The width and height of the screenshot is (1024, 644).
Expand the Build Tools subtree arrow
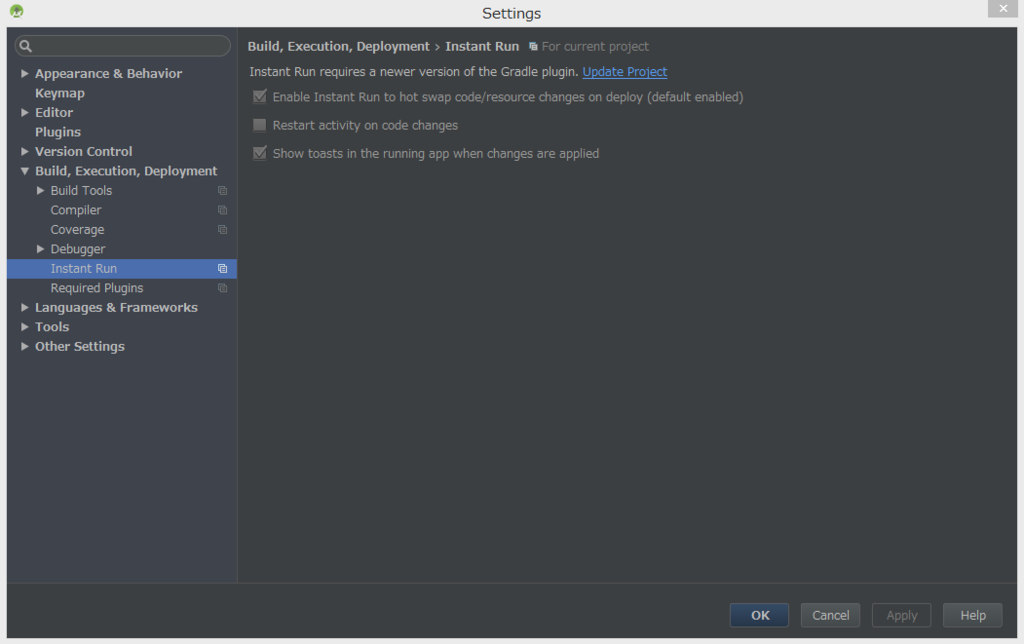coord(40,190)
